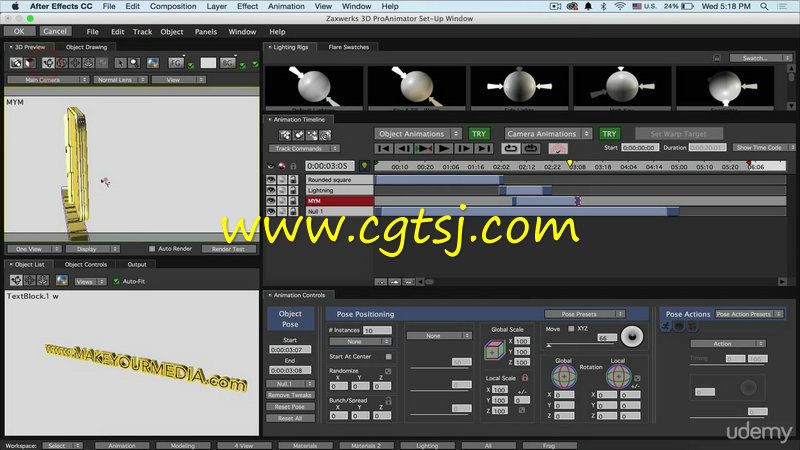
Task: Open the Pose Presets dropdown
Action: pos(585,314)
